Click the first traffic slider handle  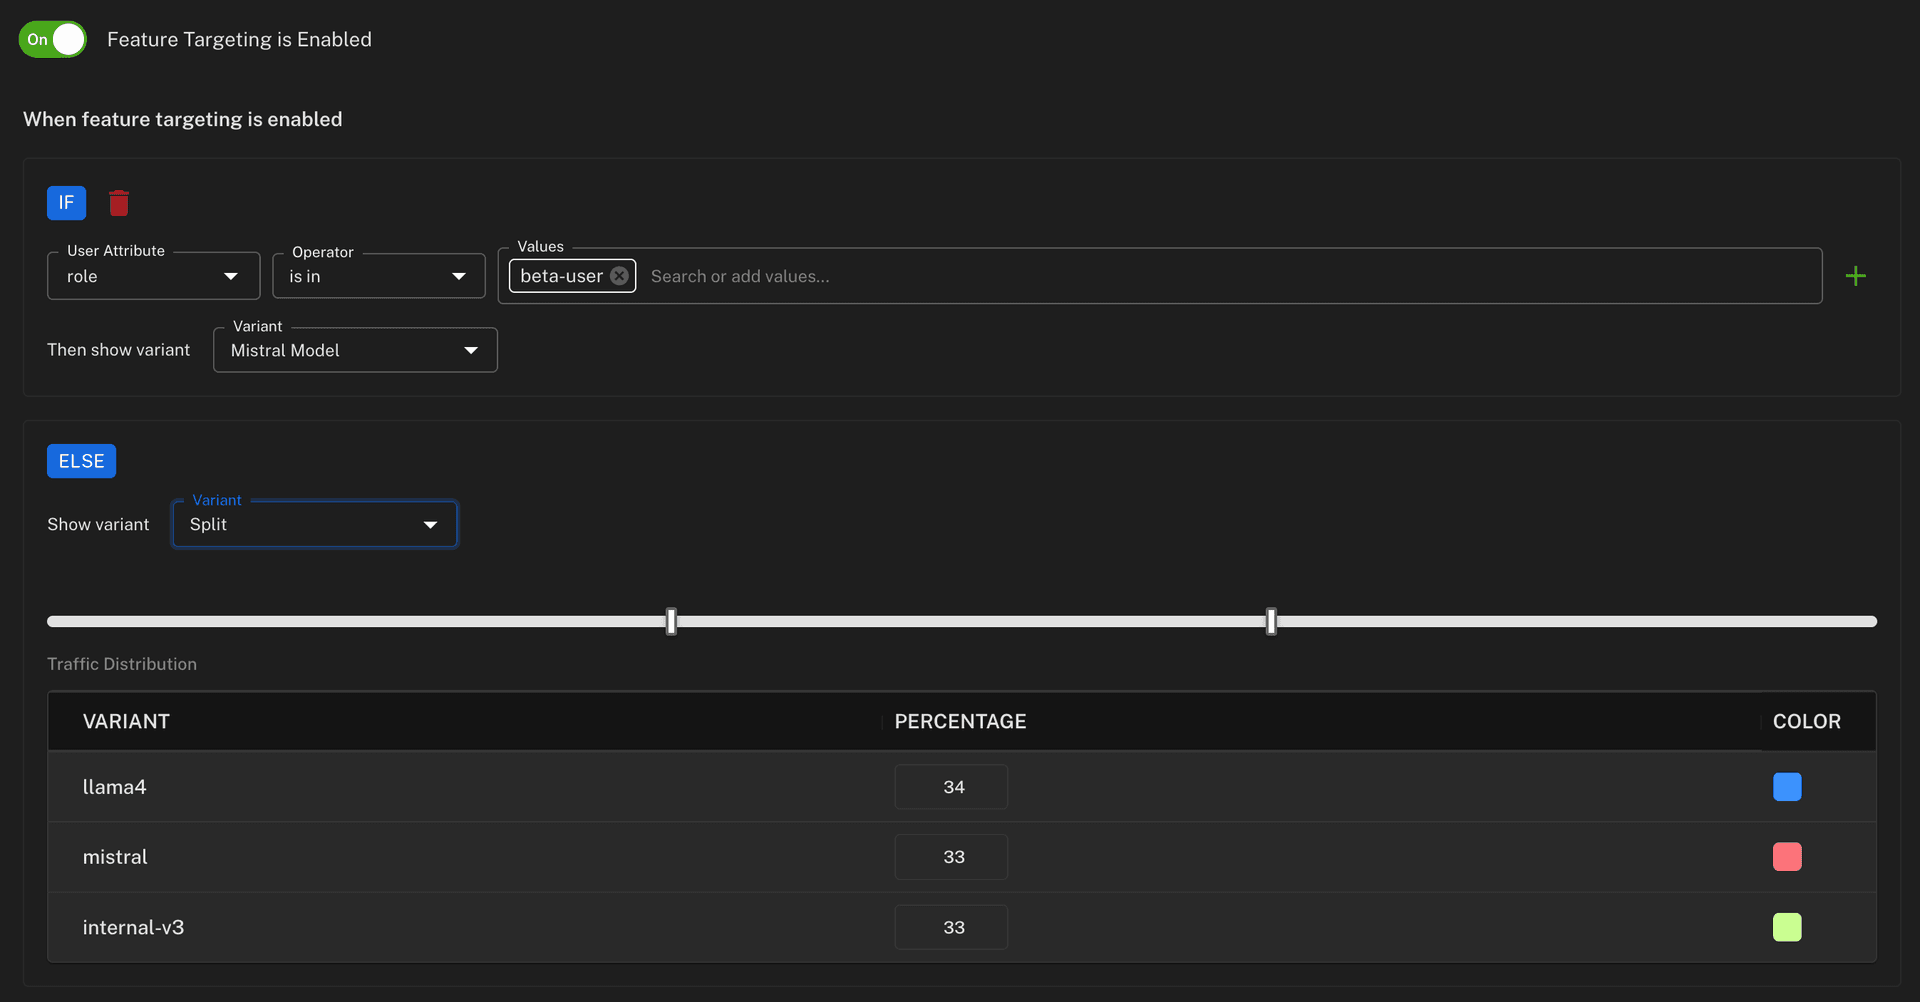click(x=671, y=621)
